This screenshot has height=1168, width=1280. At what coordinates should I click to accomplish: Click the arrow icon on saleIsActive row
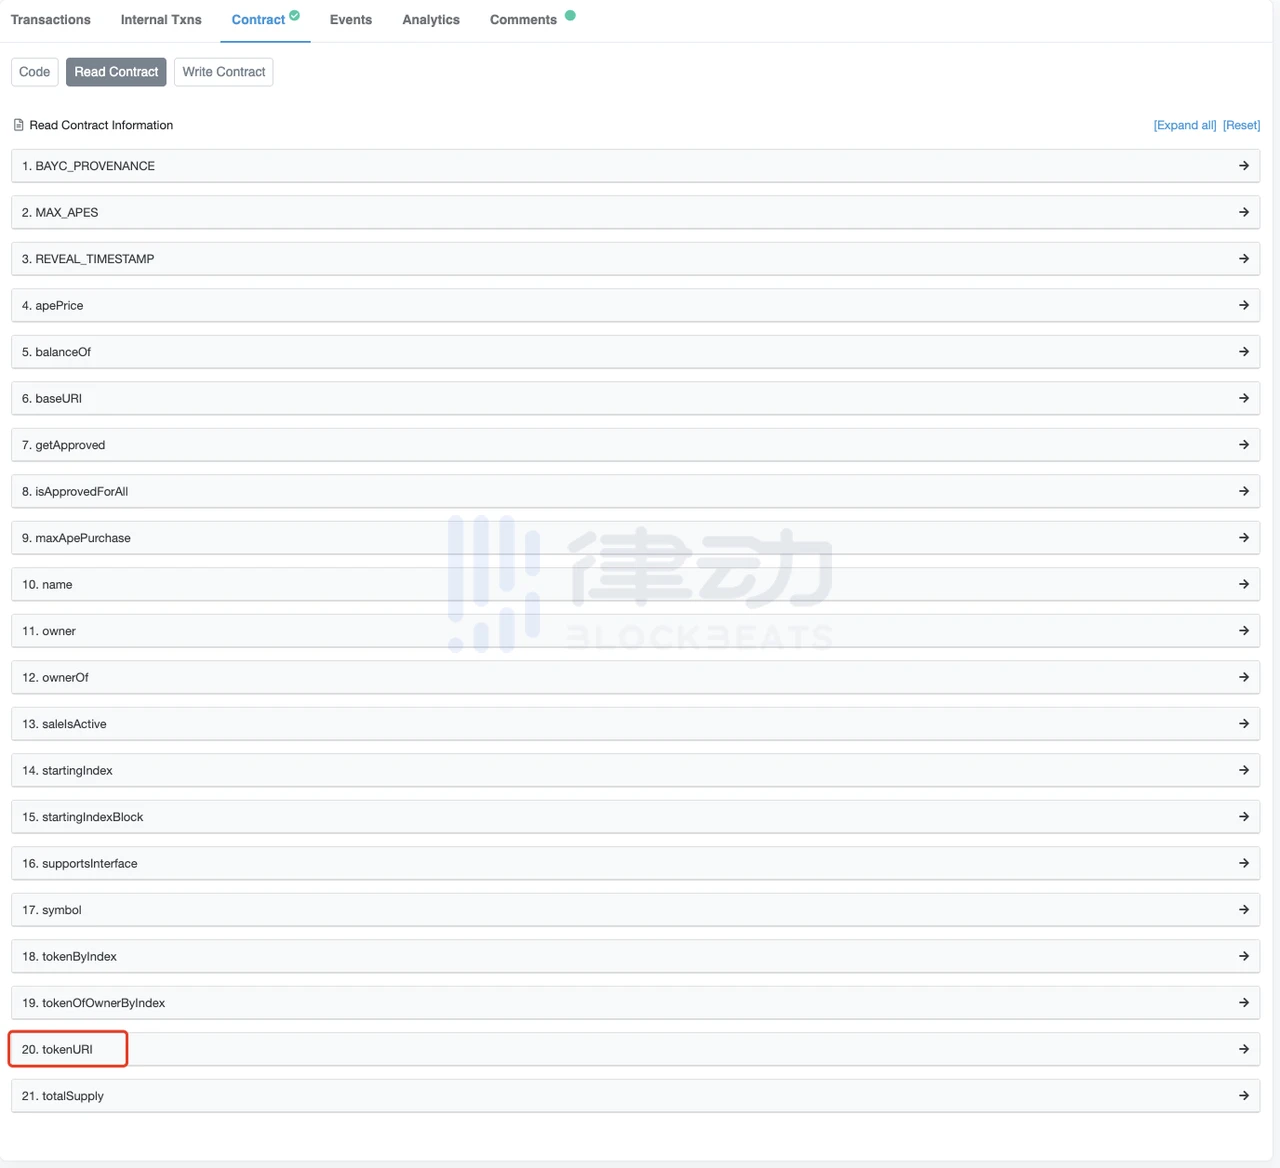(1244, 724)
